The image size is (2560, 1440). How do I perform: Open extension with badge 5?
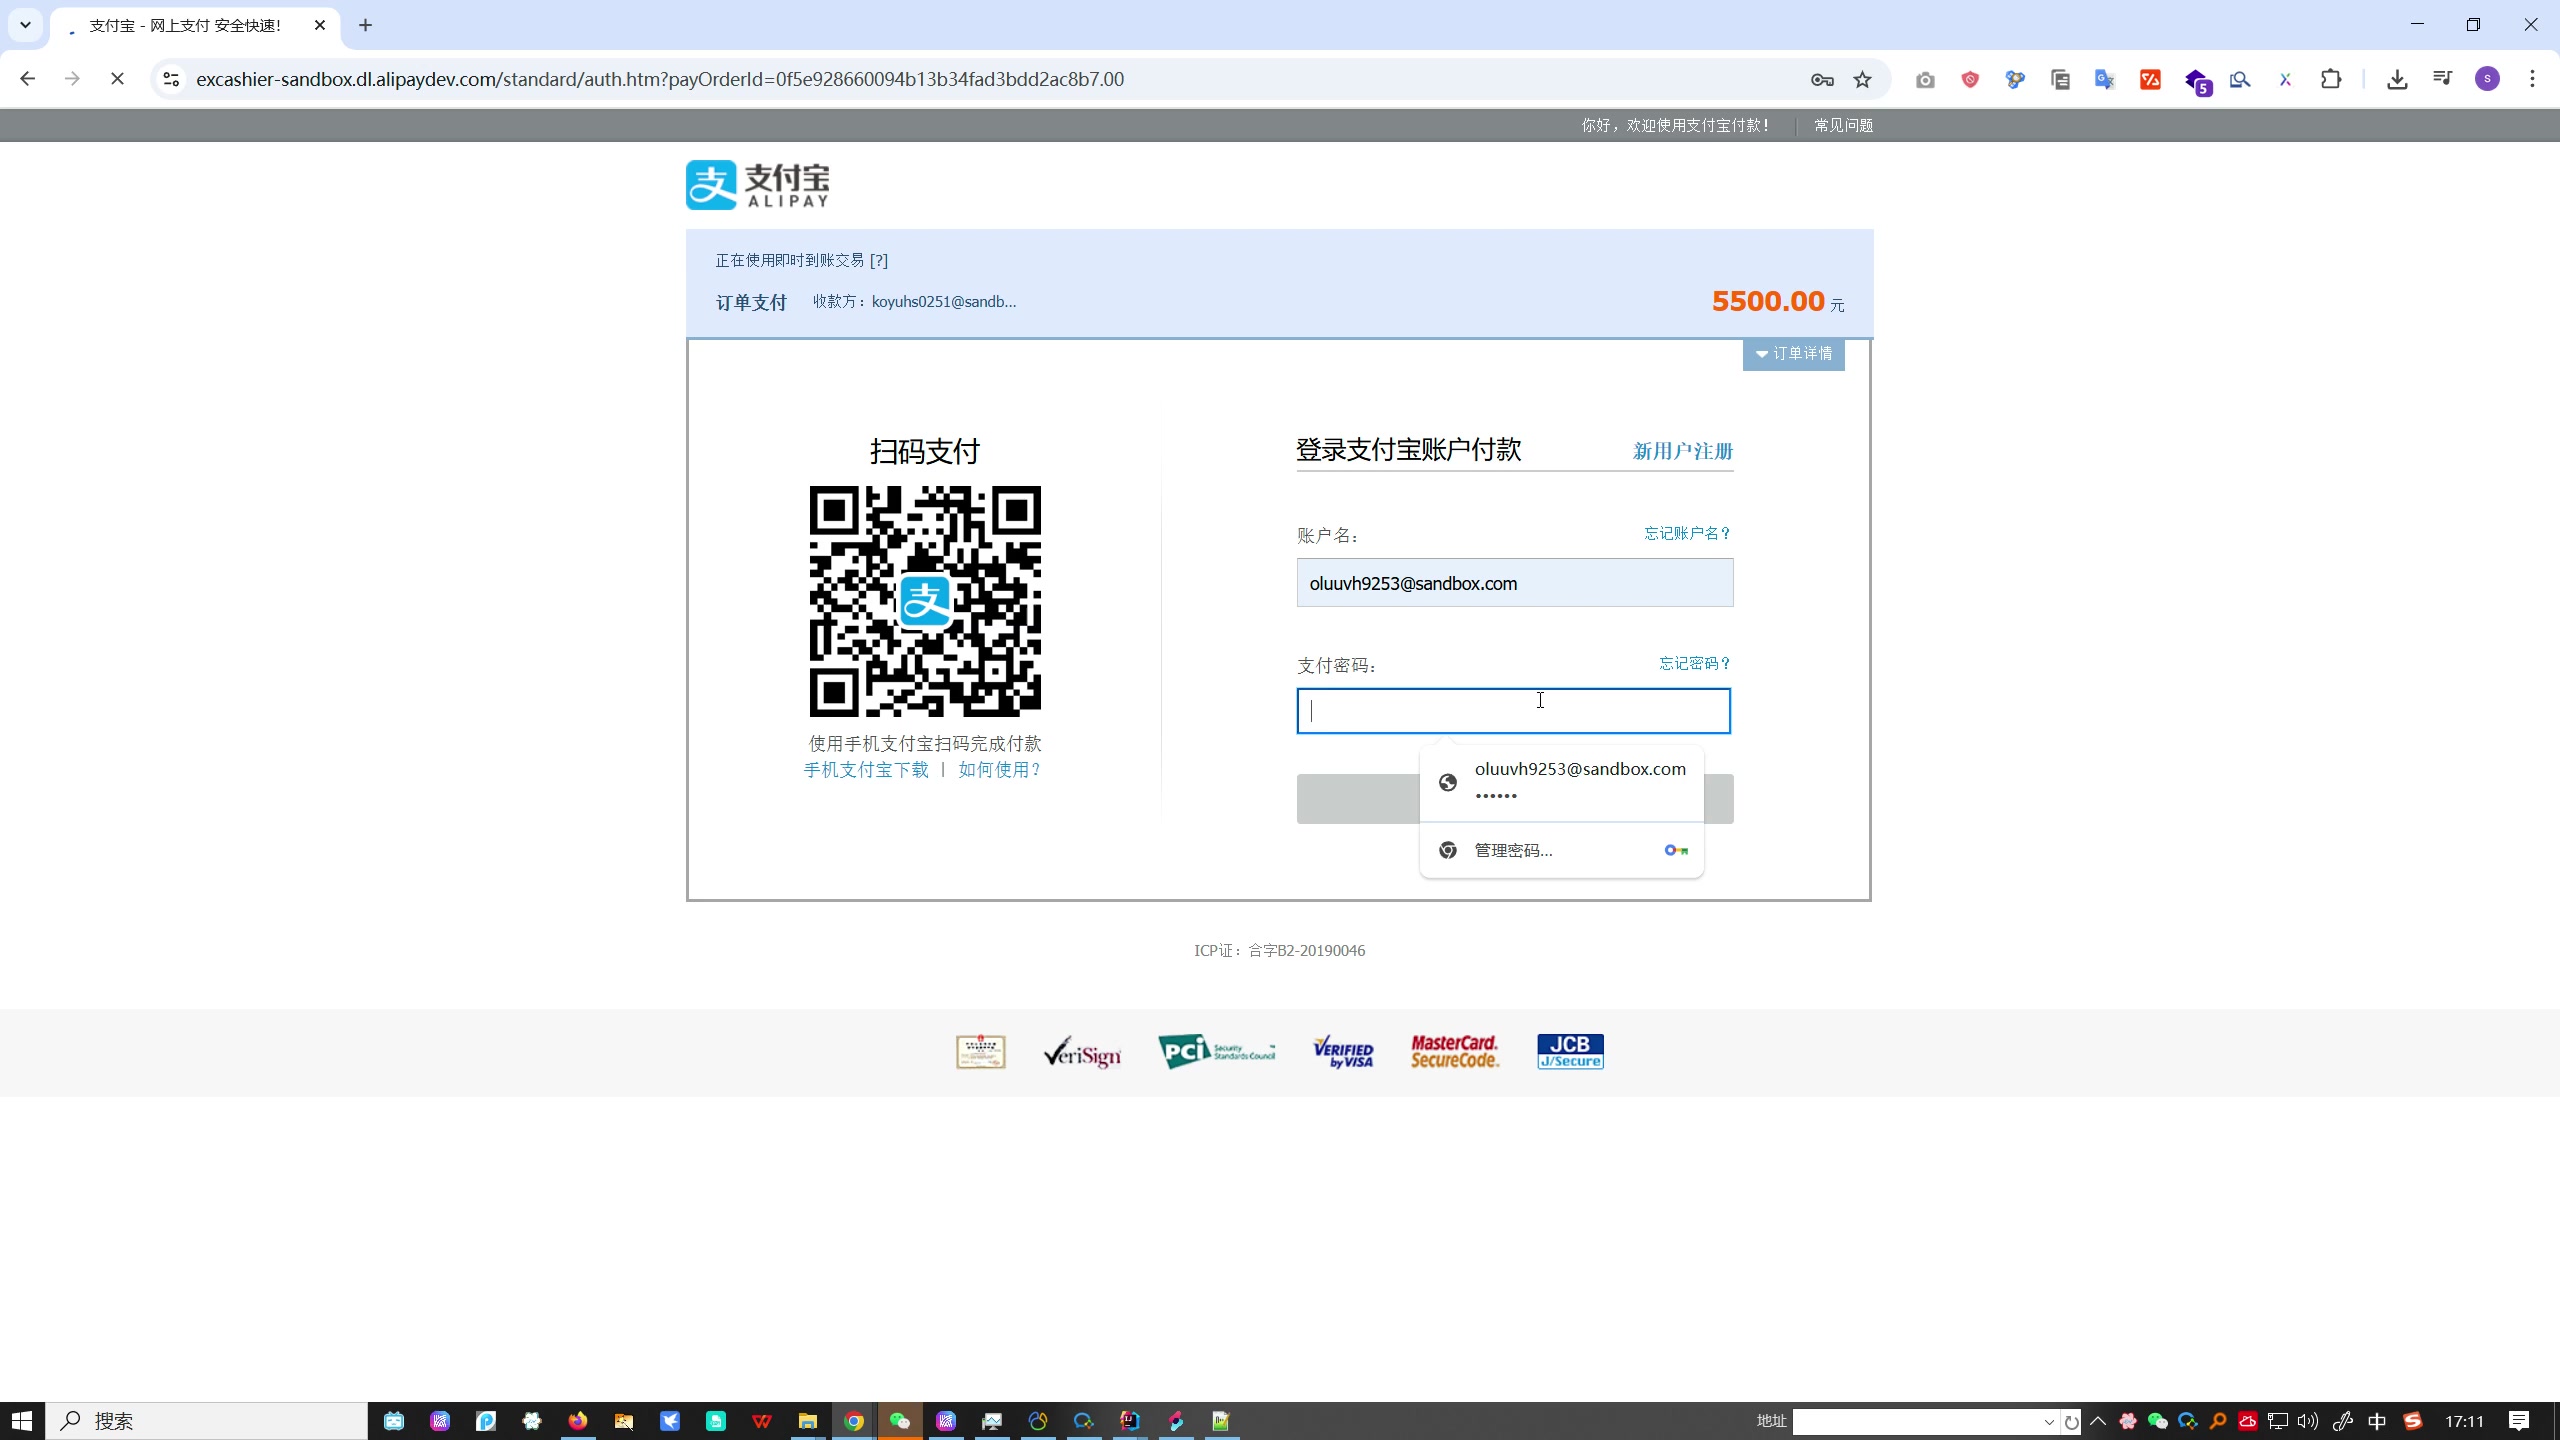(x=2197, y=81)
